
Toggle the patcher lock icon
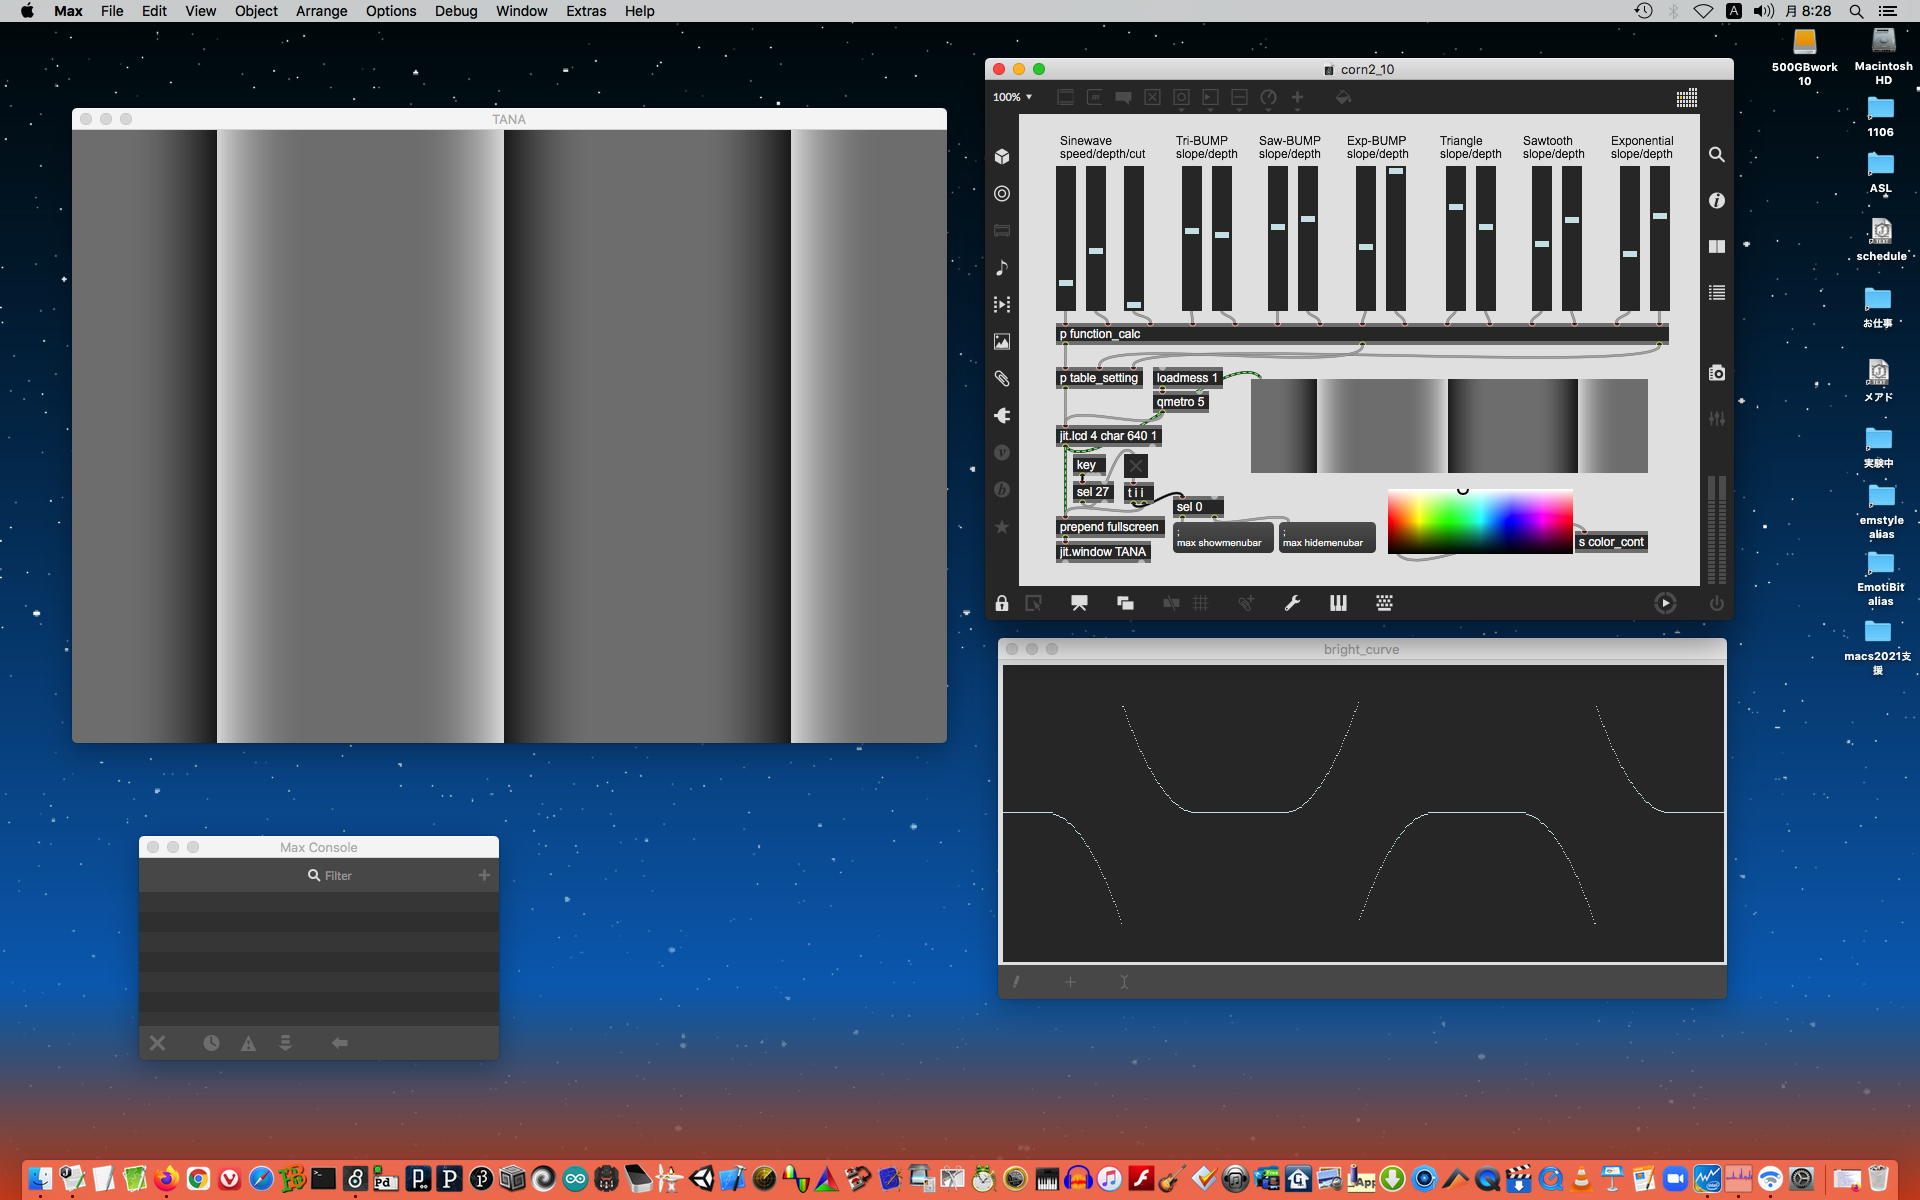tap(1002, 603)
